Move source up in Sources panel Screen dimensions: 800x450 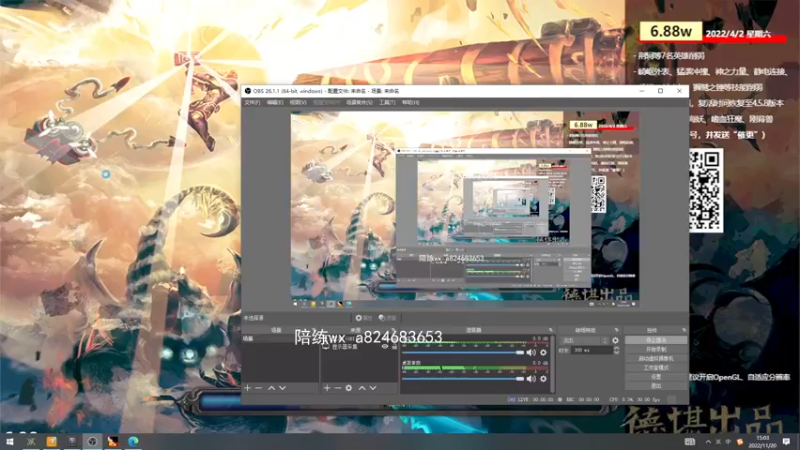(362, 388)
